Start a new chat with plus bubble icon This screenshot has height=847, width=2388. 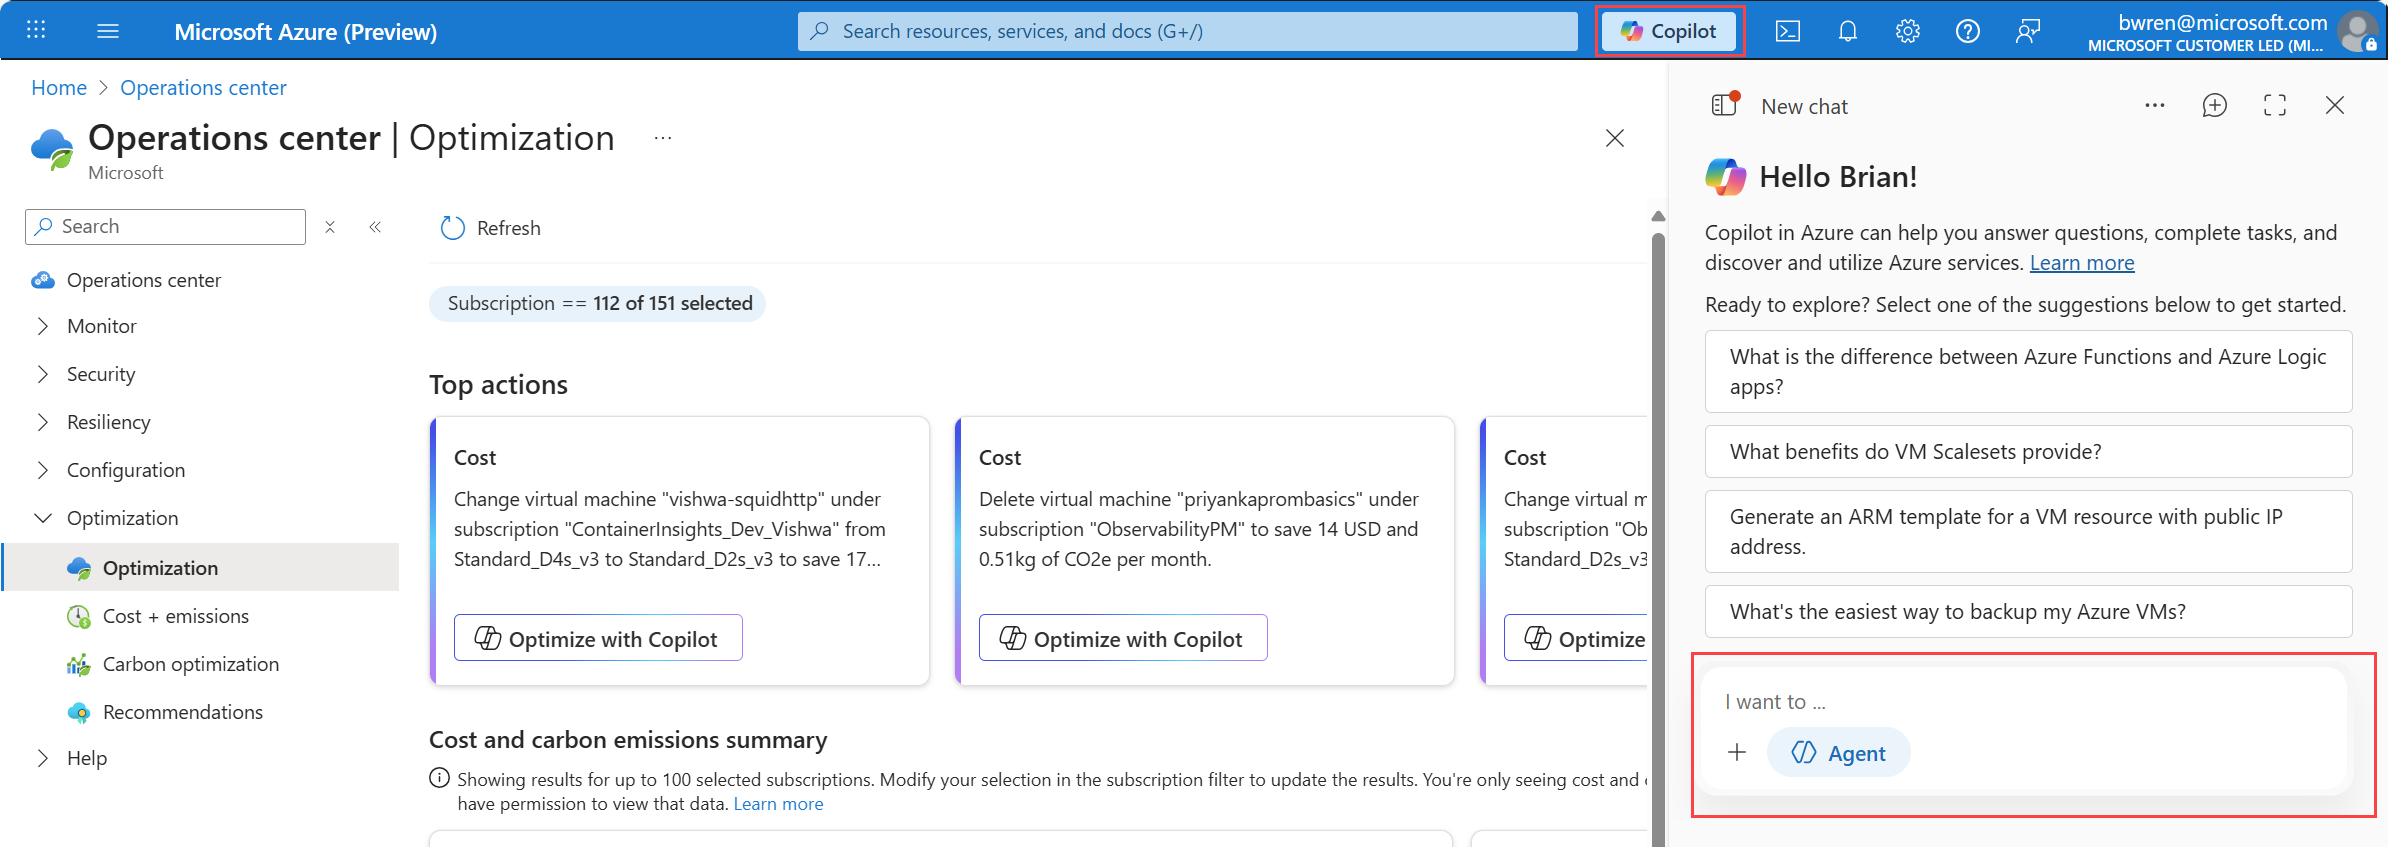(x=2214, y=106)
